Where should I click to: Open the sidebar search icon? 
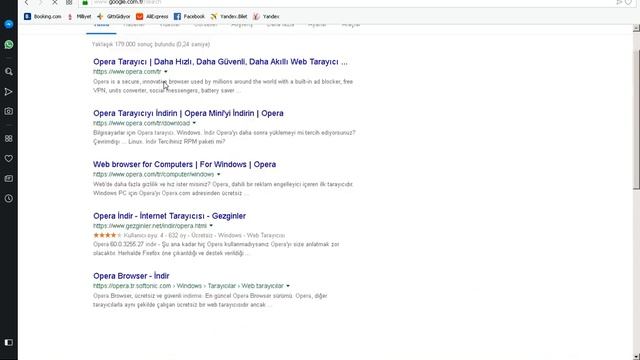pos(9,72)
